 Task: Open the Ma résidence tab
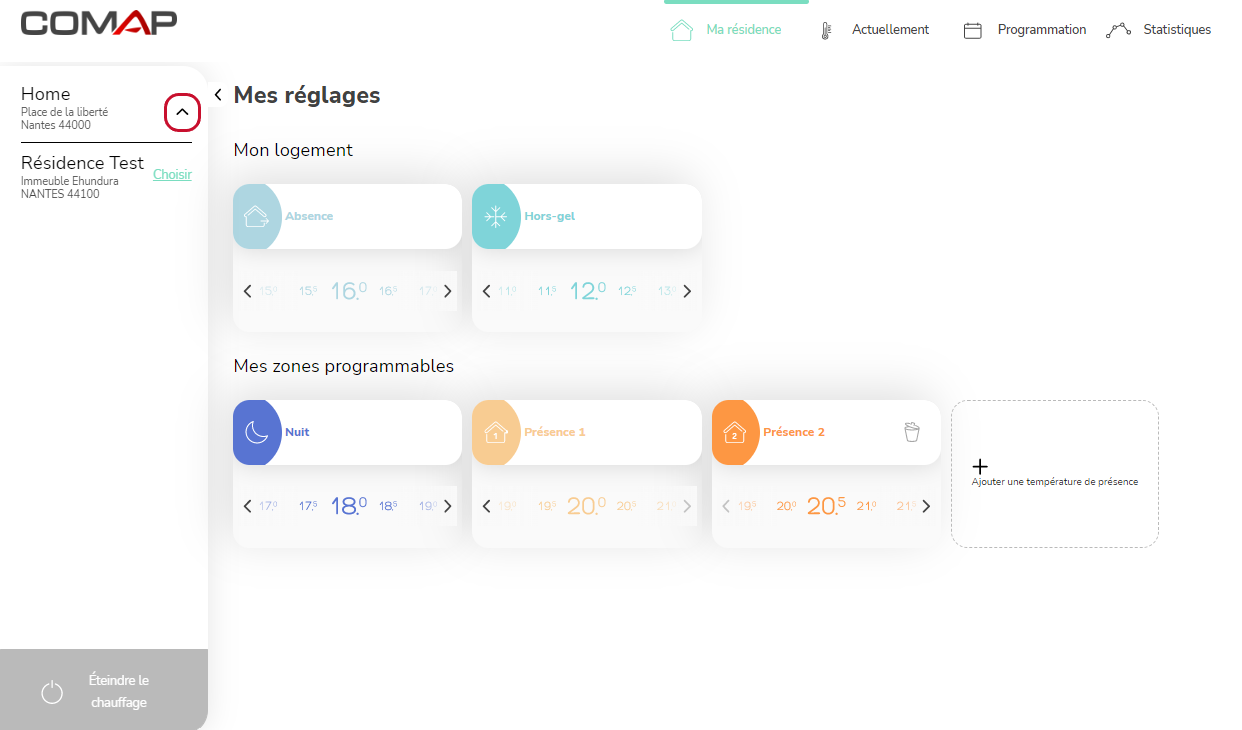[x=744, y=30]
